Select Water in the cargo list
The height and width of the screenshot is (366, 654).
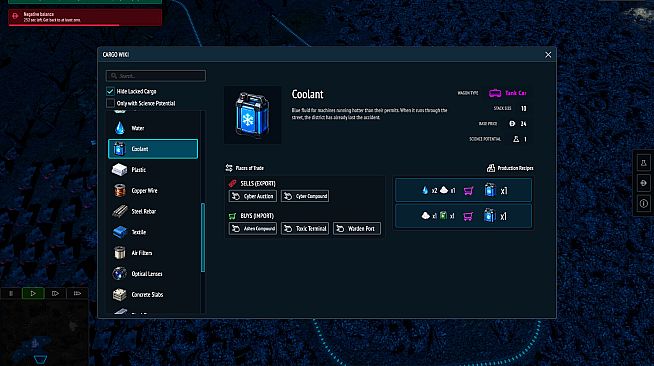pos(153,128)
